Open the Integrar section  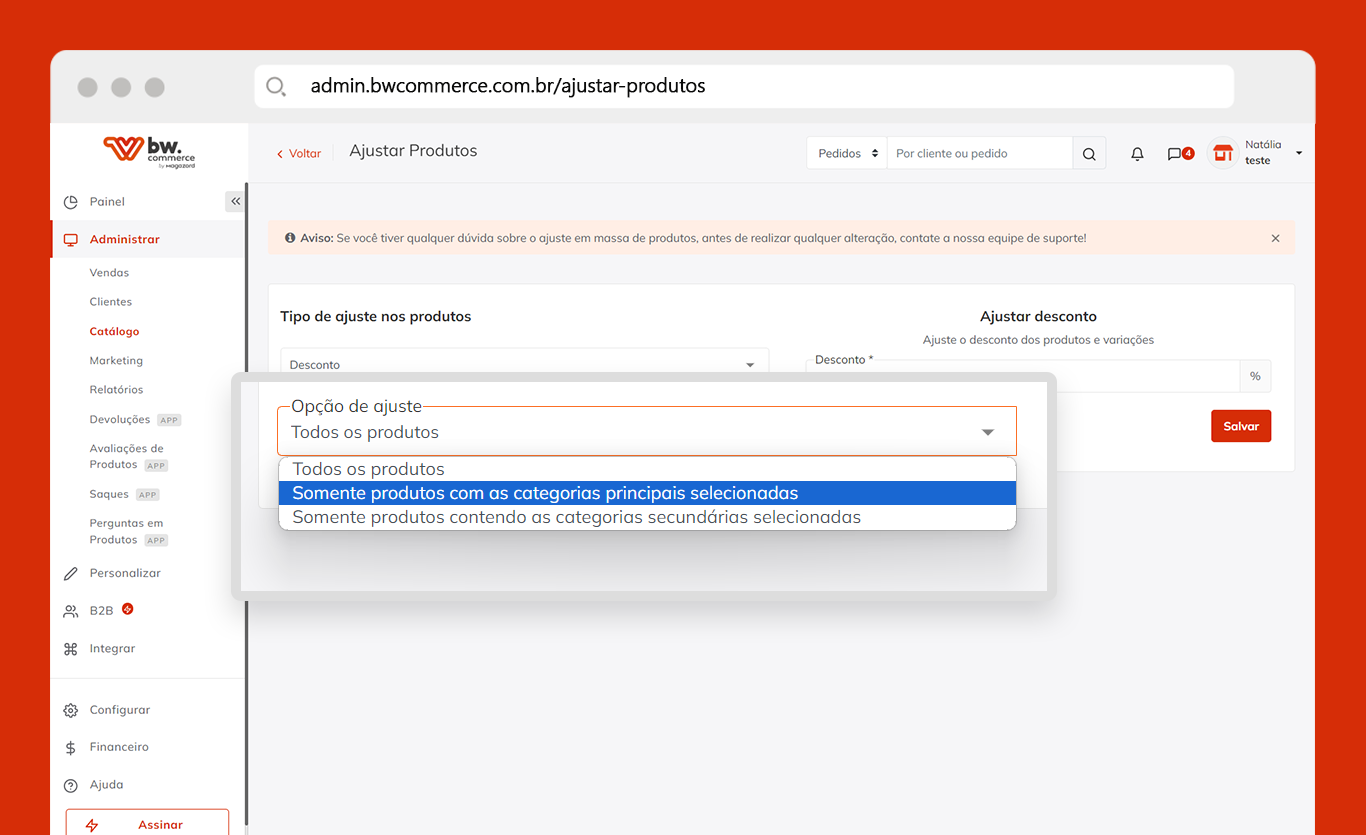(112, 649)
